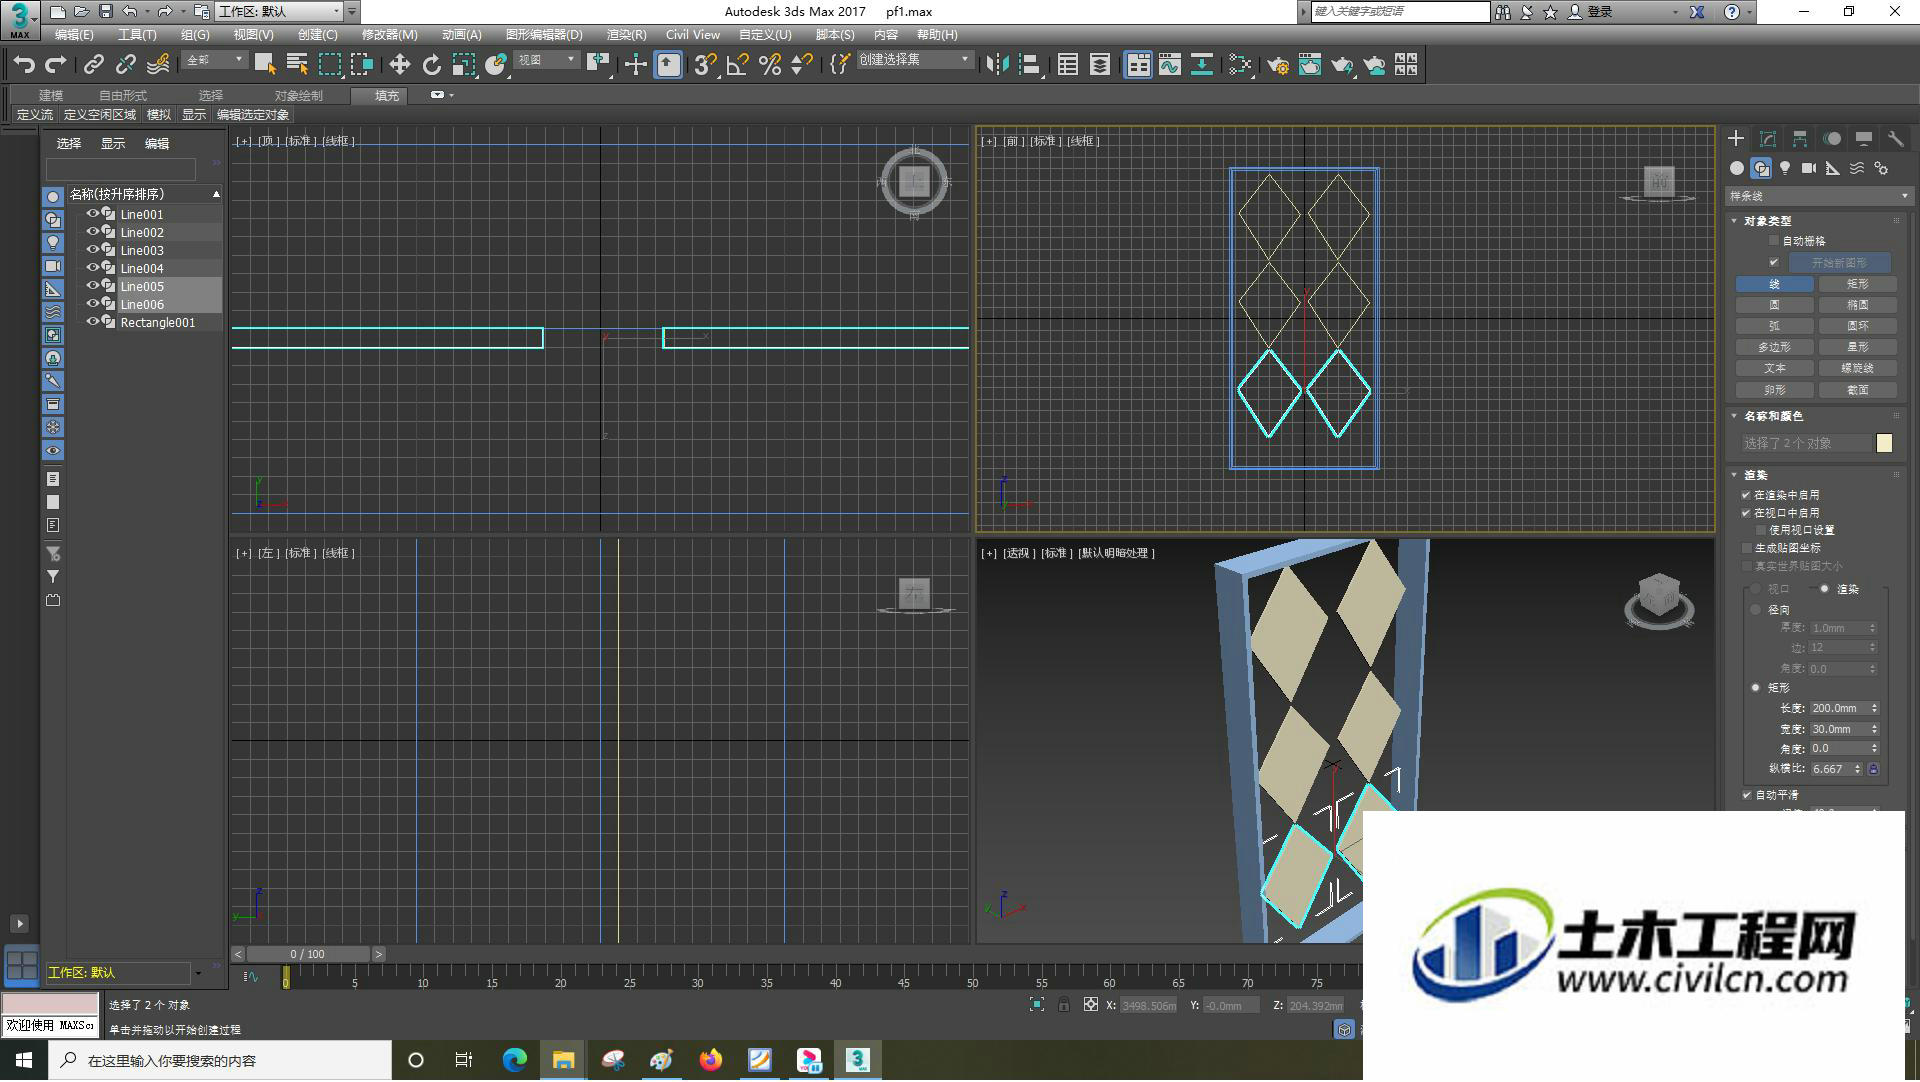Switch to Geometry category in Create panel

point(1737,168)
